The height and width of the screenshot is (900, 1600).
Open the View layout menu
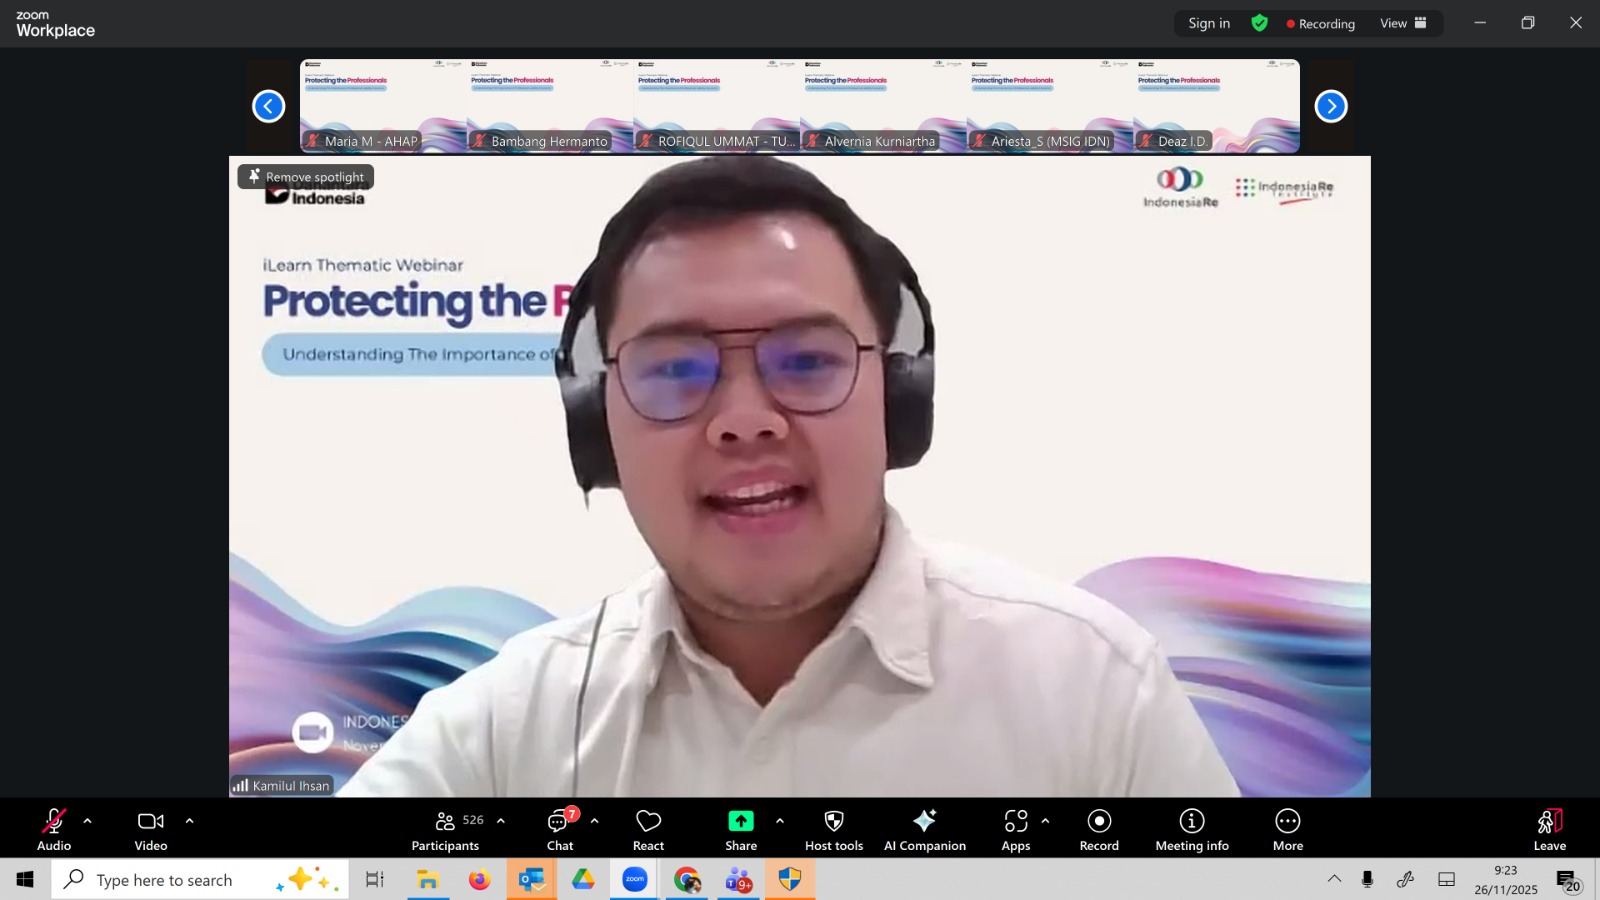tap(1403, 23)
